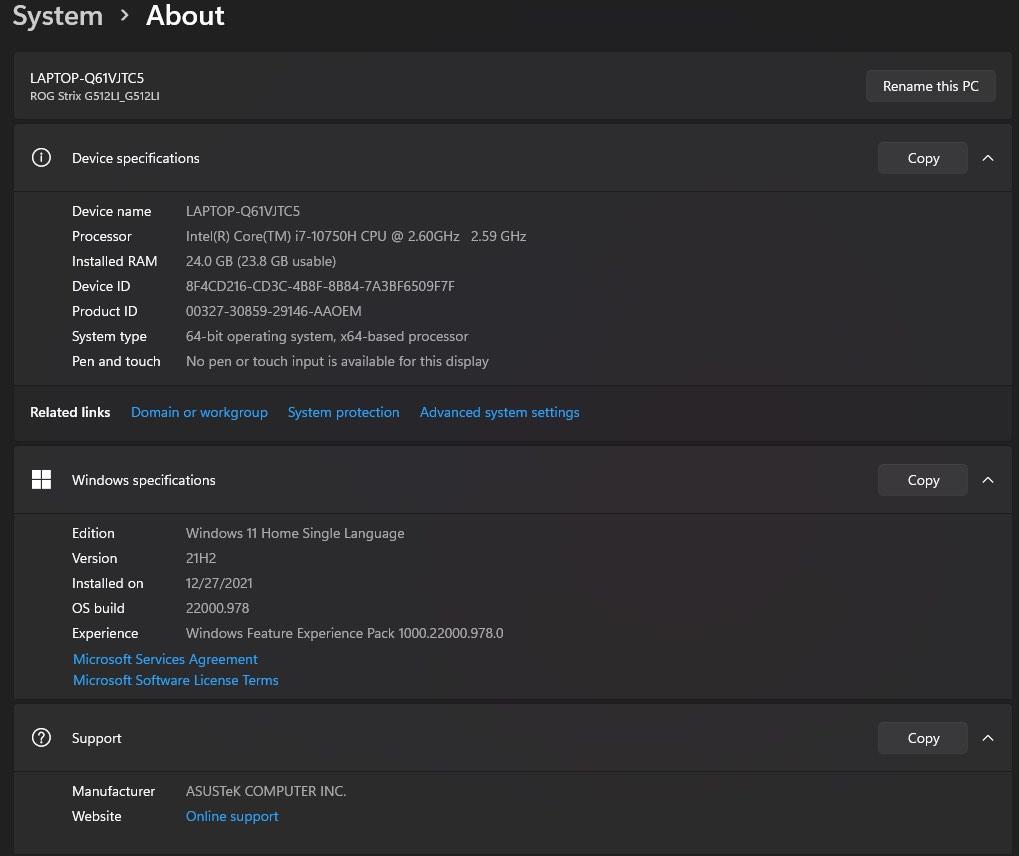Click the OS build value 22000.978
This screenshot has width=1019, height=856.
pyautogui.click(x=217, y=608)
